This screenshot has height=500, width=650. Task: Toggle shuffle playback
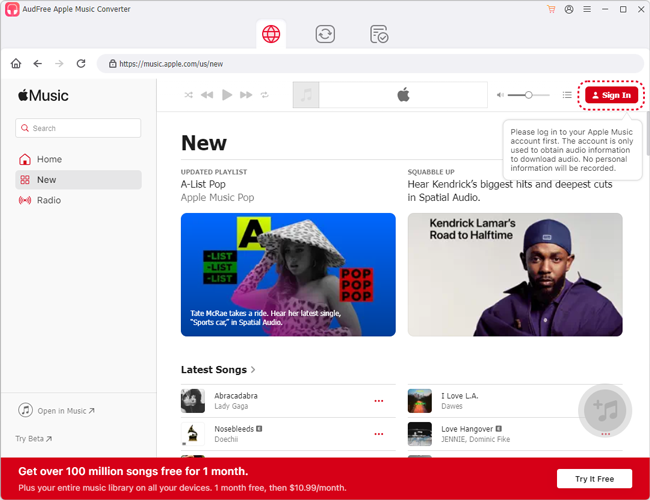point(189,95)
